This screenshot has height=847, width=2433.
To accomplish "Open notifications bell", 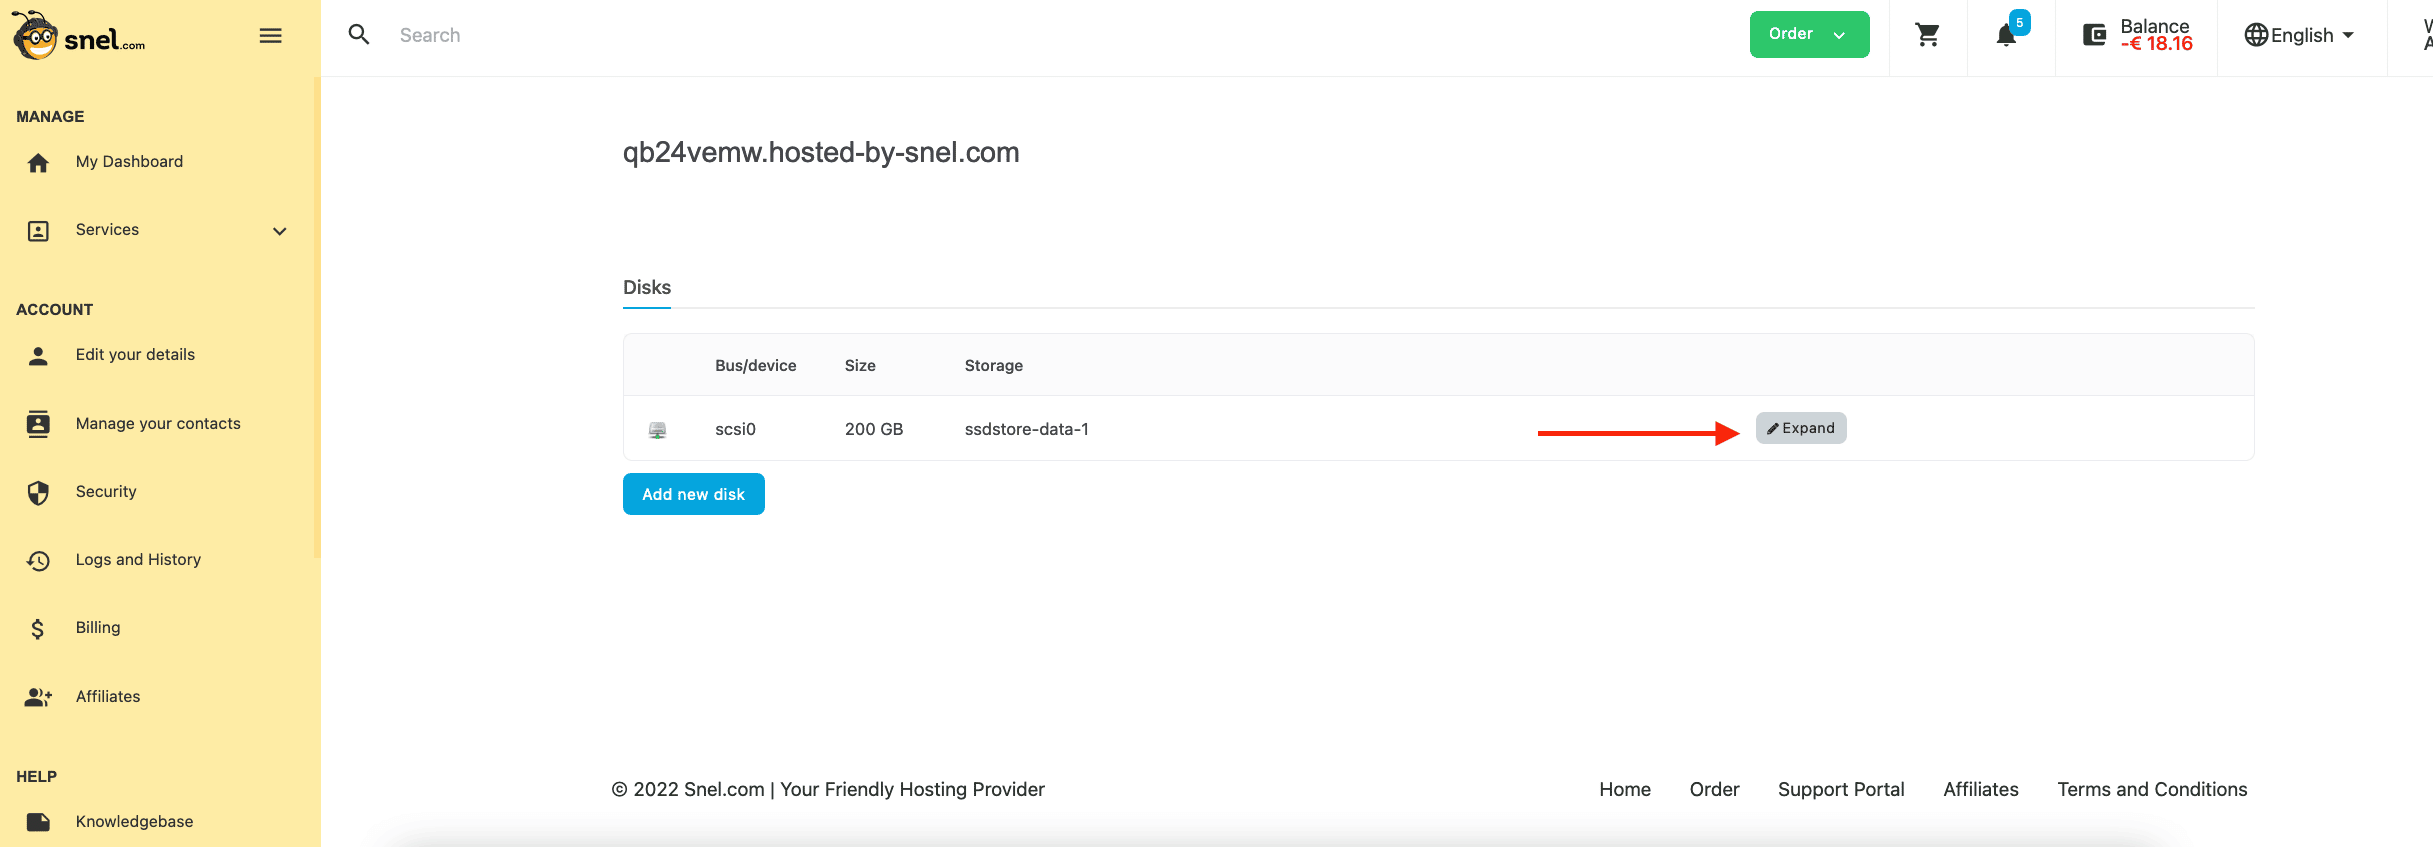I will (x=2006, y=36).
